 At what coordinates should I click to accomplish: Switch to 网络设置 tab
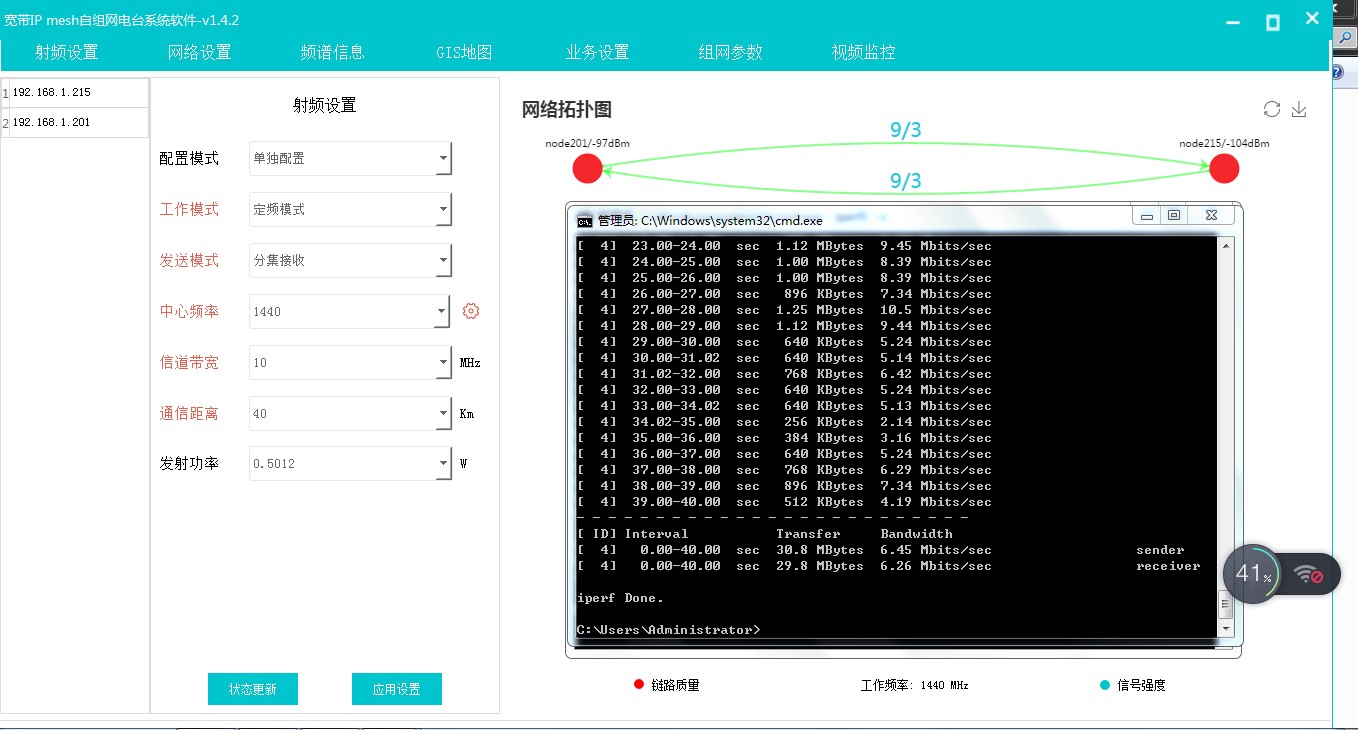pos(199,53)
